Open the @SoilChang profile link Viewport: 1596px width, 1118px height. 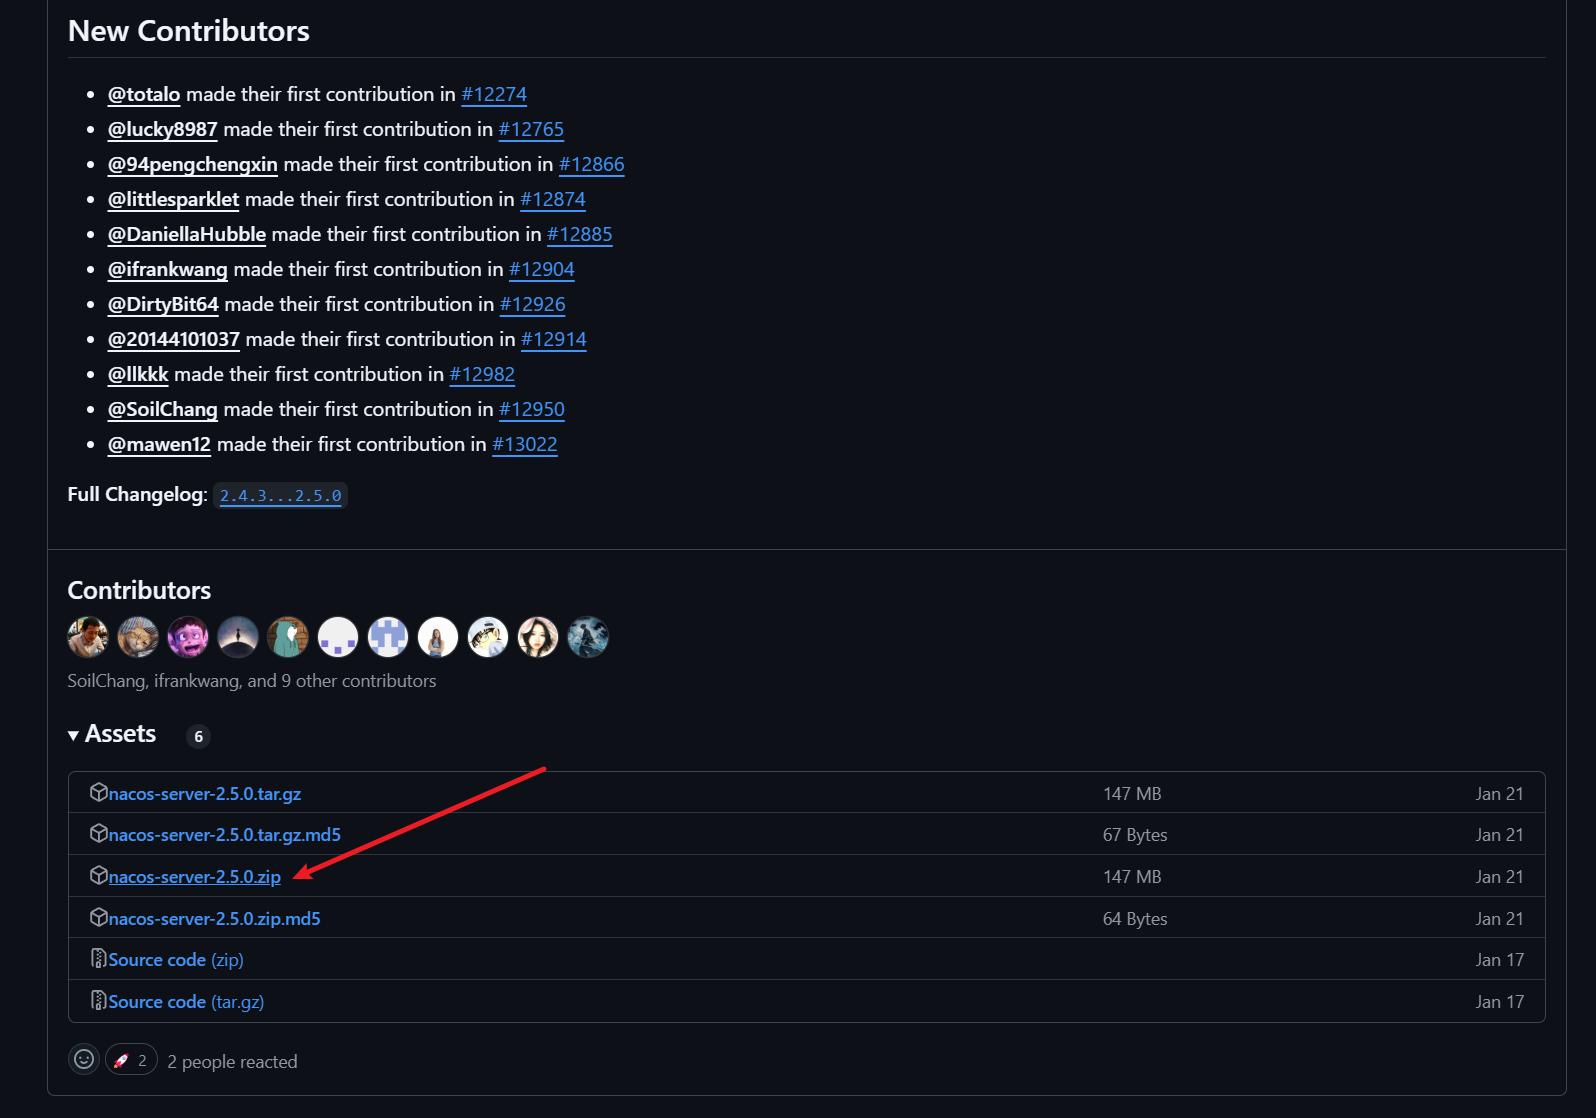tap(163, 409)
